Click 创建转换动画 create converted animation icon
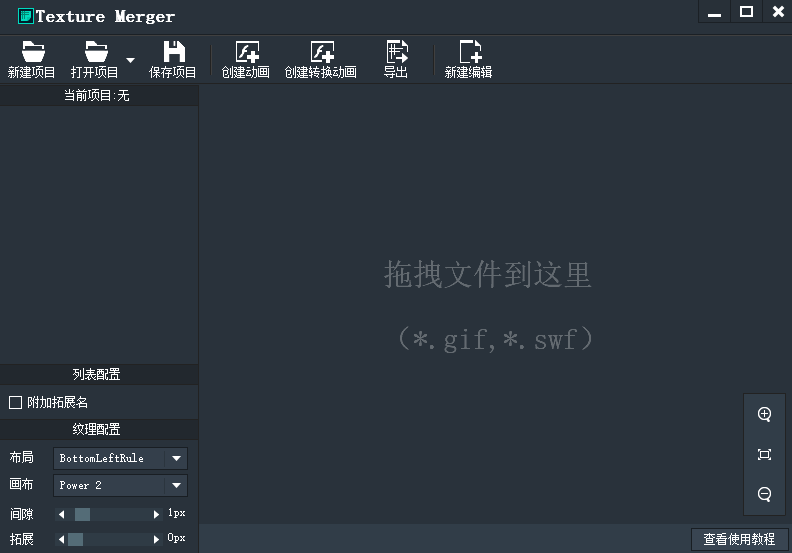Screen dimensions: 792x553 [322, 52]
